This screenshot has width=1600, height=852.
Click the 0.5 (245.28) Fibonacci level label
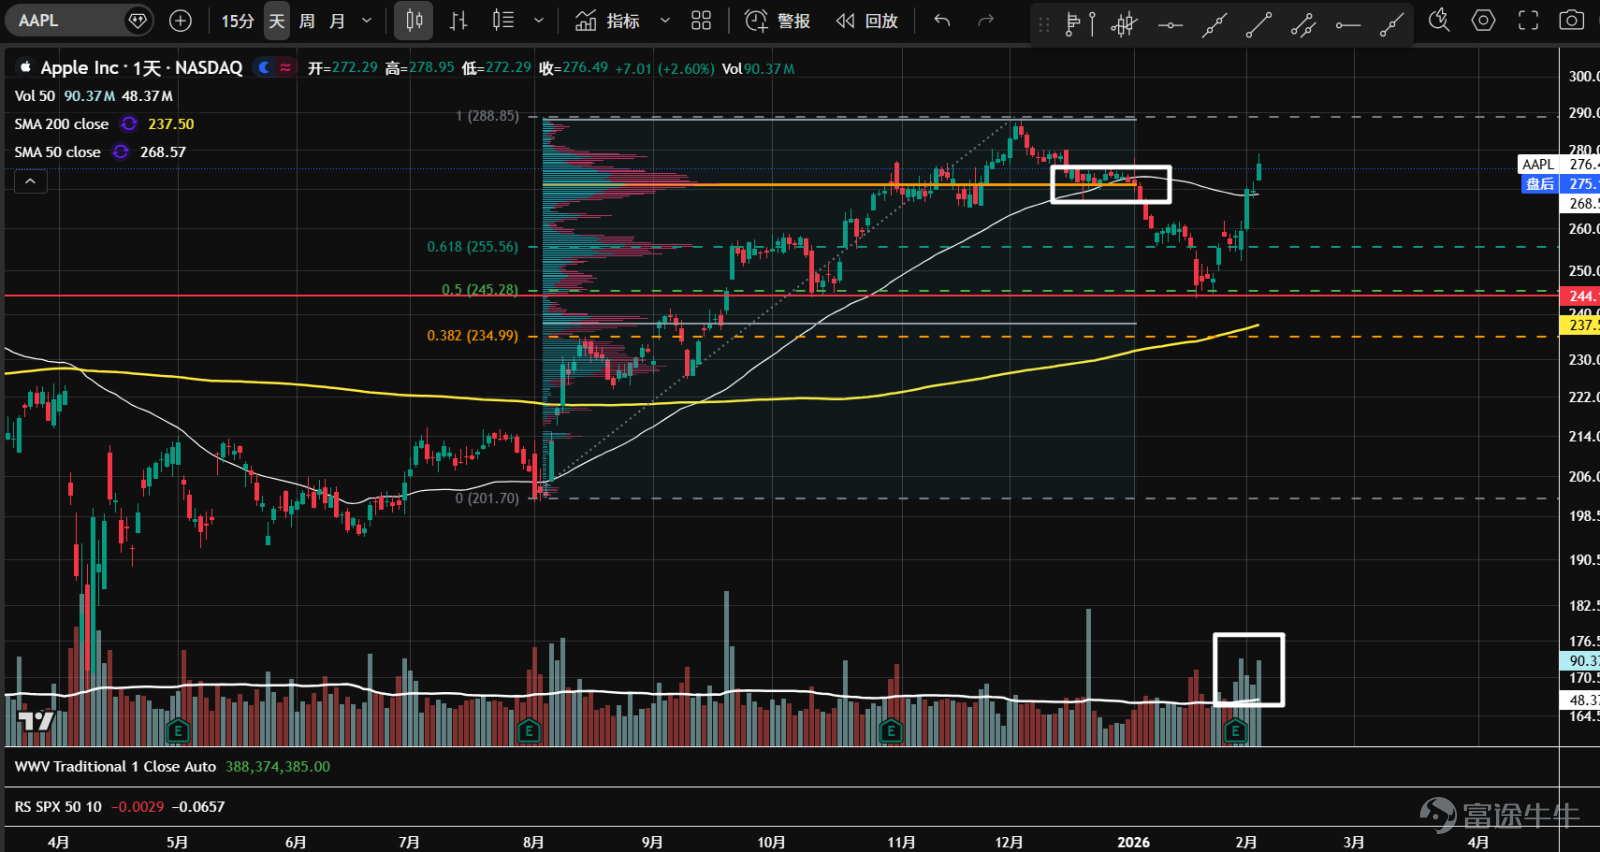[480, 290]
